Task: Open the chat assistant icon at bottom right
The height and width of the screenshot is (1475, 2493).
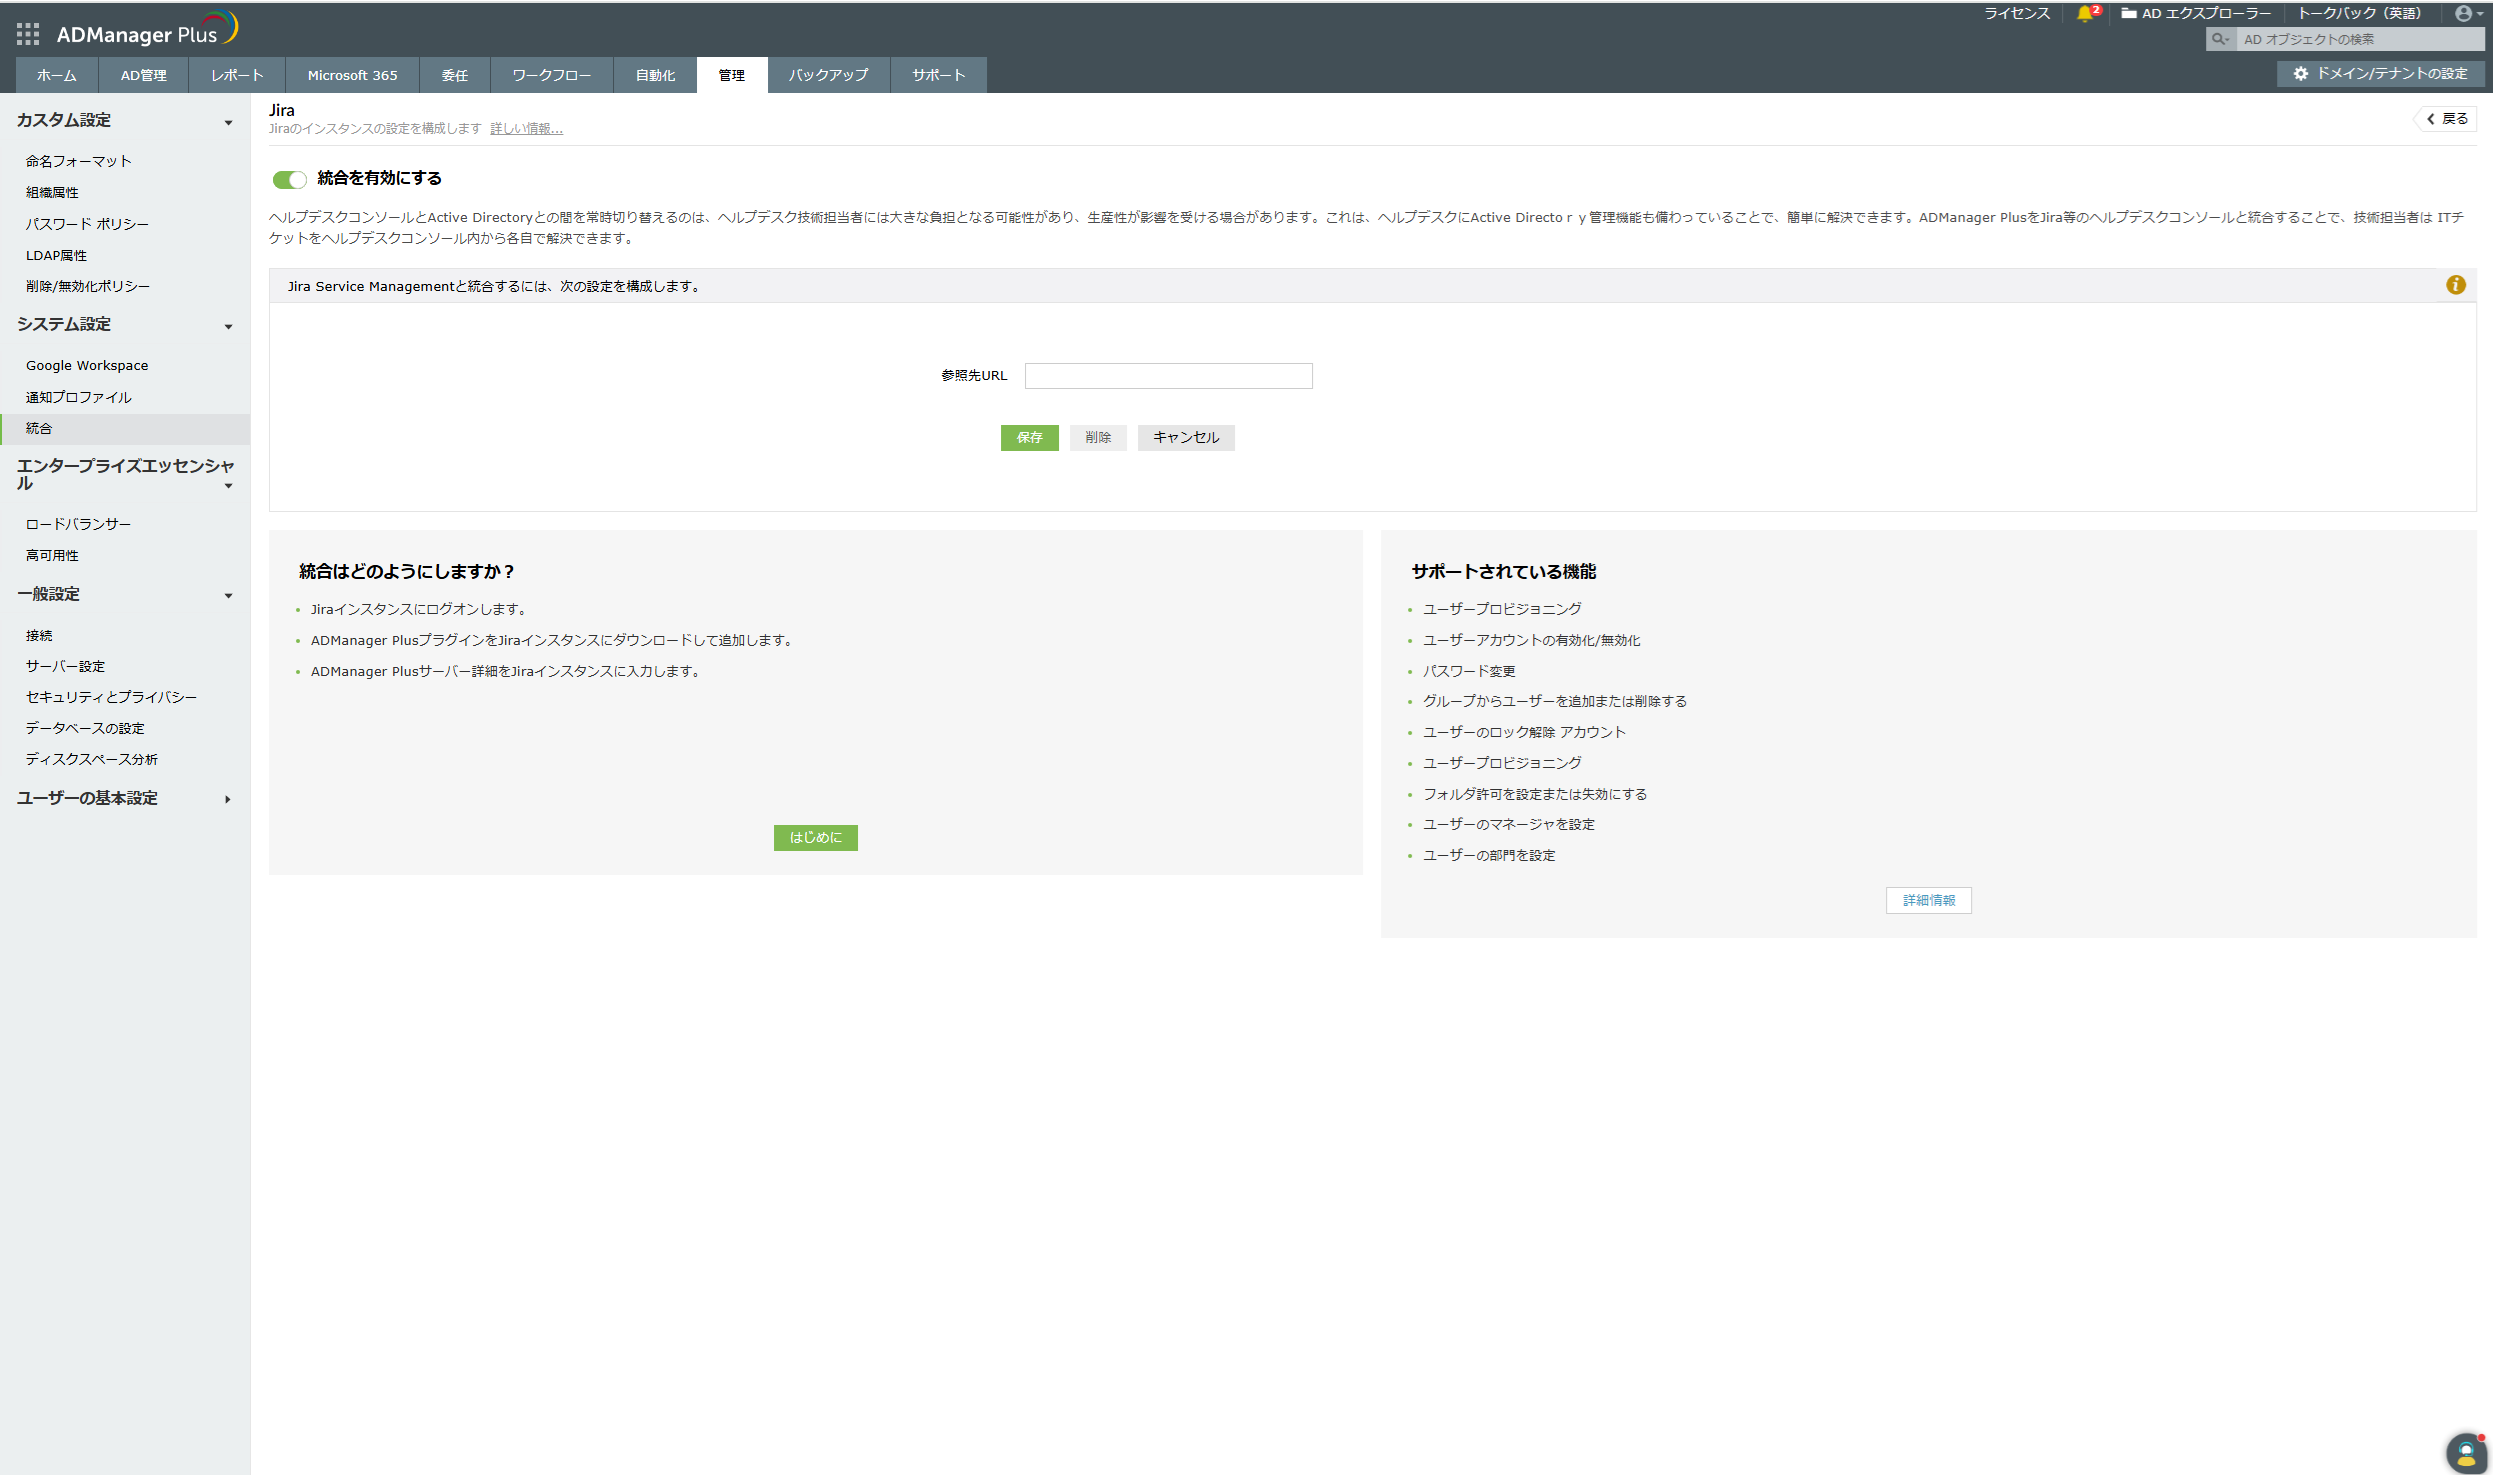Action: [x=2465, y=1452]
